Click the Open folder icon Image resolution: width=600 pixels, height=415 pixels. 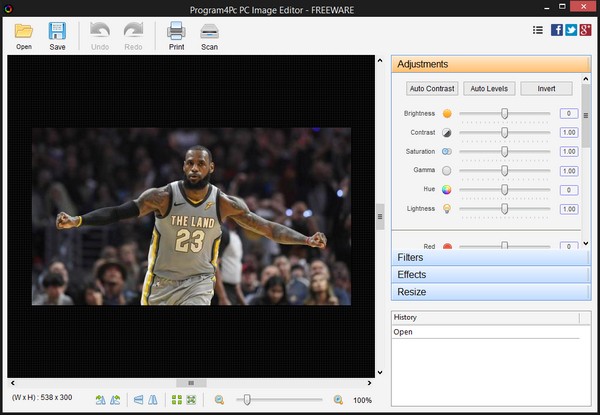point(24,32)
